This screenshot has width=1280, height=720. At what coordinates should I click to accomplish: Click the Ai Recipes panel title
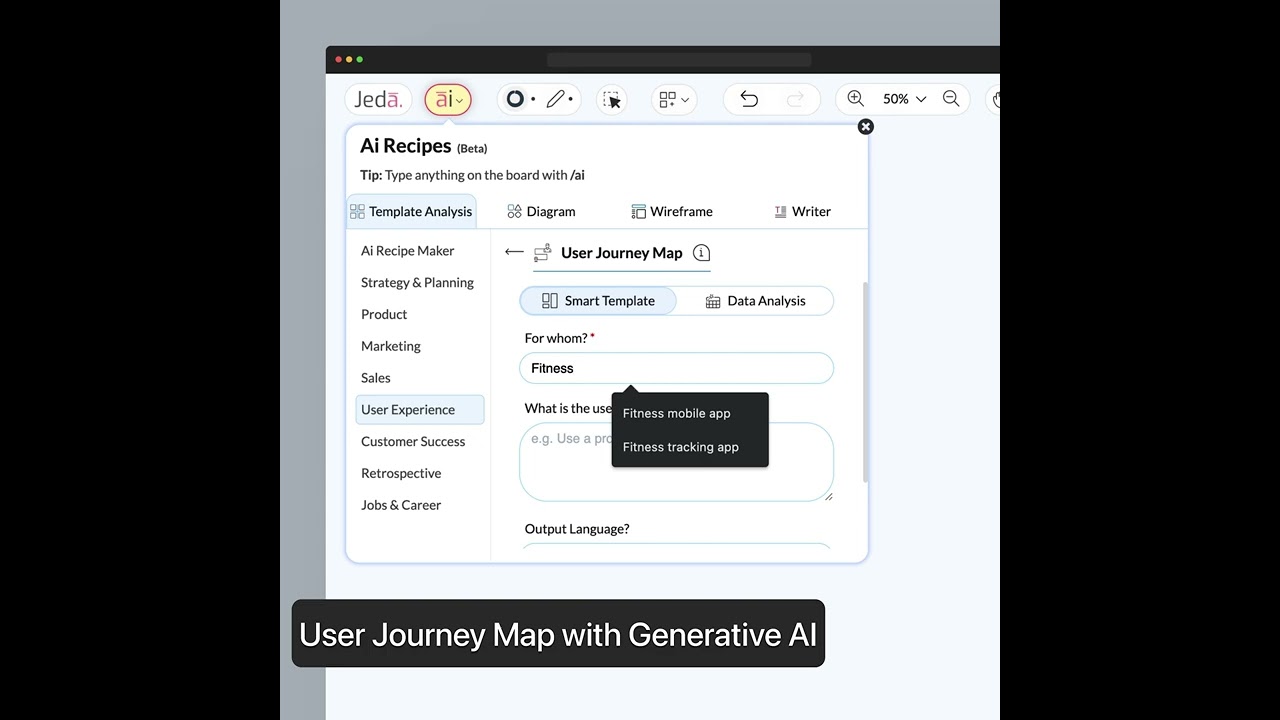pyautogui.click(x=406, y=146)
